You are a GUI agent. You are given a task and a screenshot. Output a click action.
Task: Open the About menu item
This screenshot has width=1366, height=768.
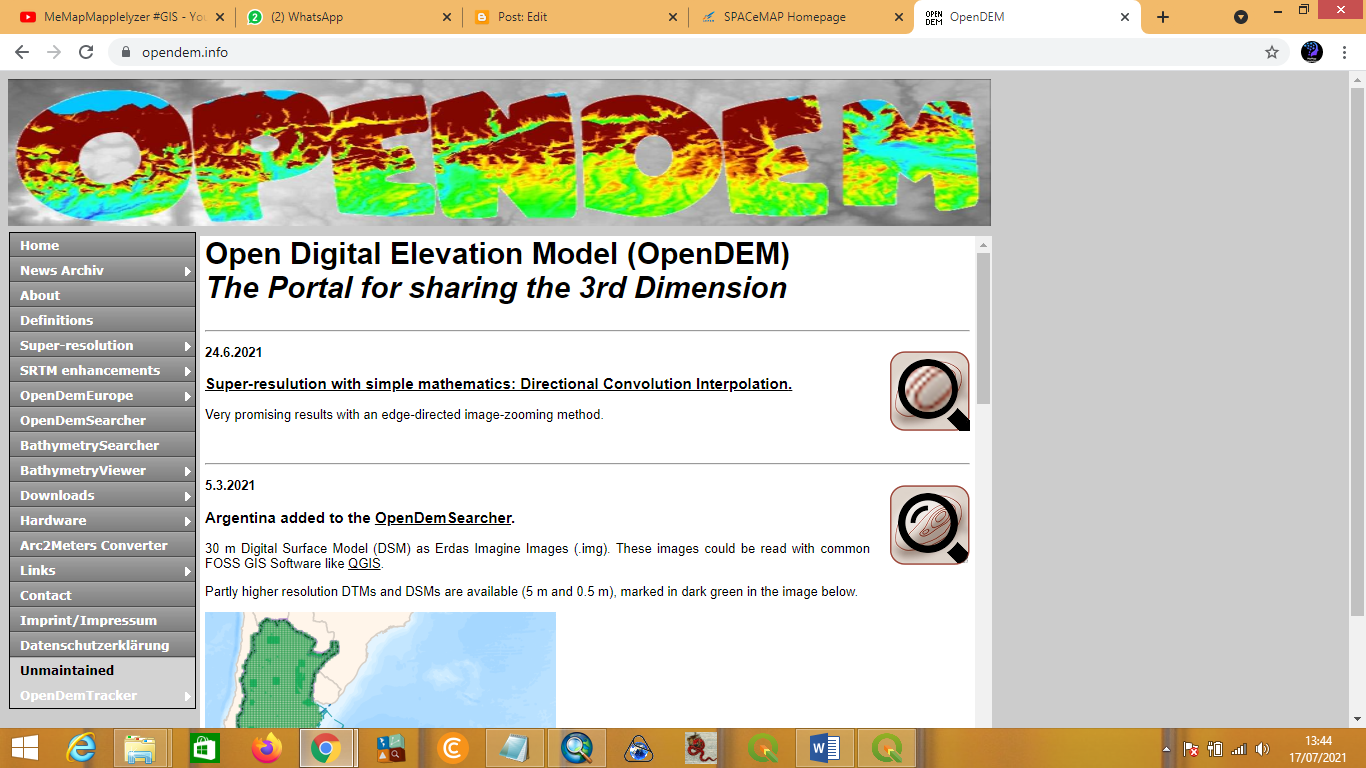tap(102, 295)
